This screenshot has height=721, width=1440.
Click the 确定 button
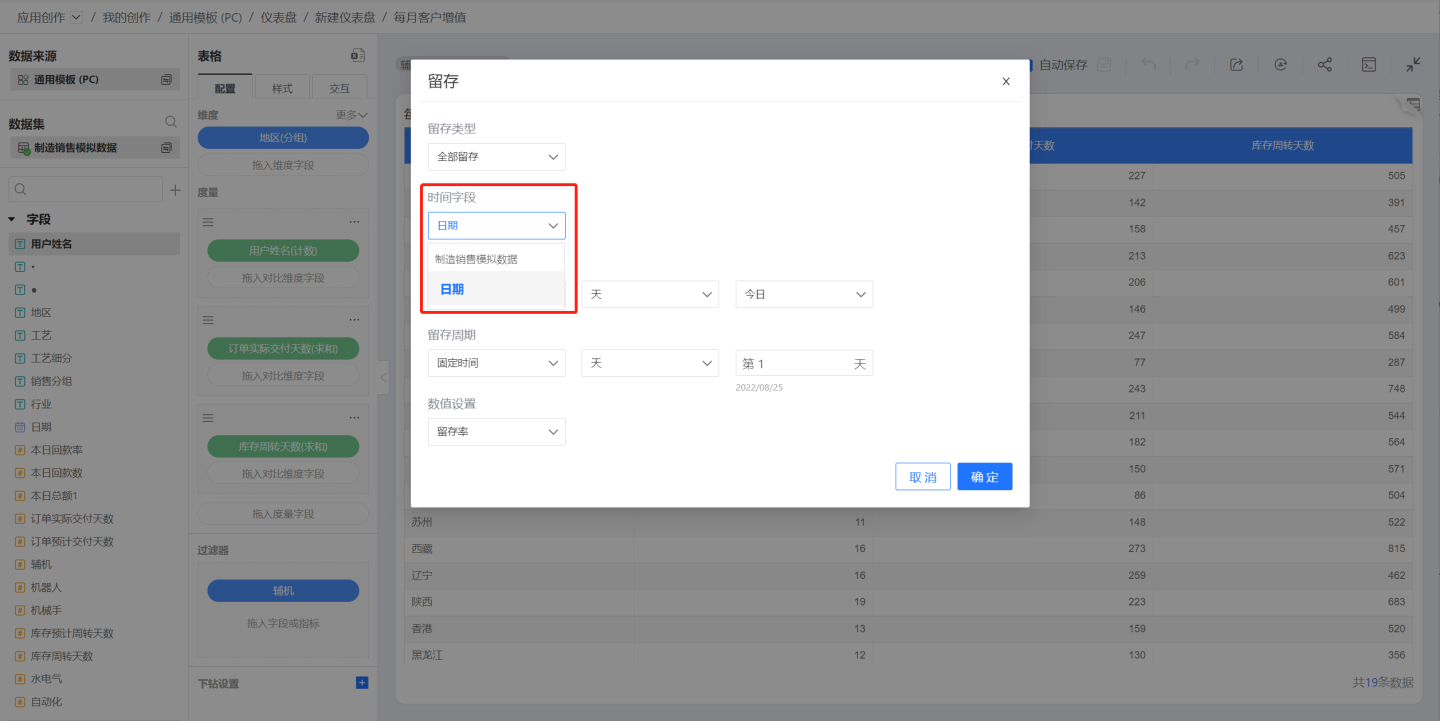984,477
